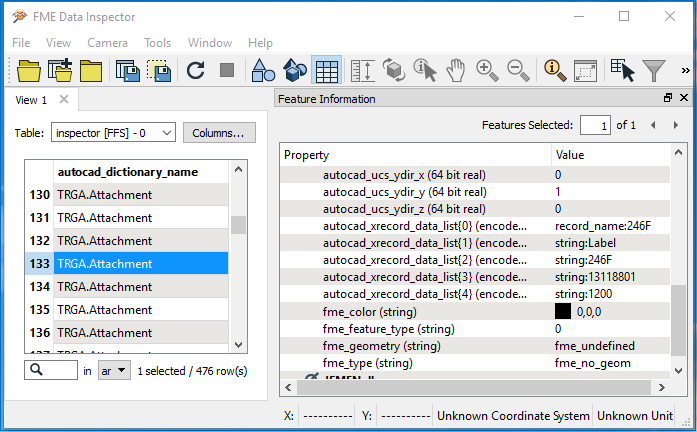Image resolution: width=697 pixels, height=432 pixels.
Task: Open the Help menu
Action: pos(260,43)
